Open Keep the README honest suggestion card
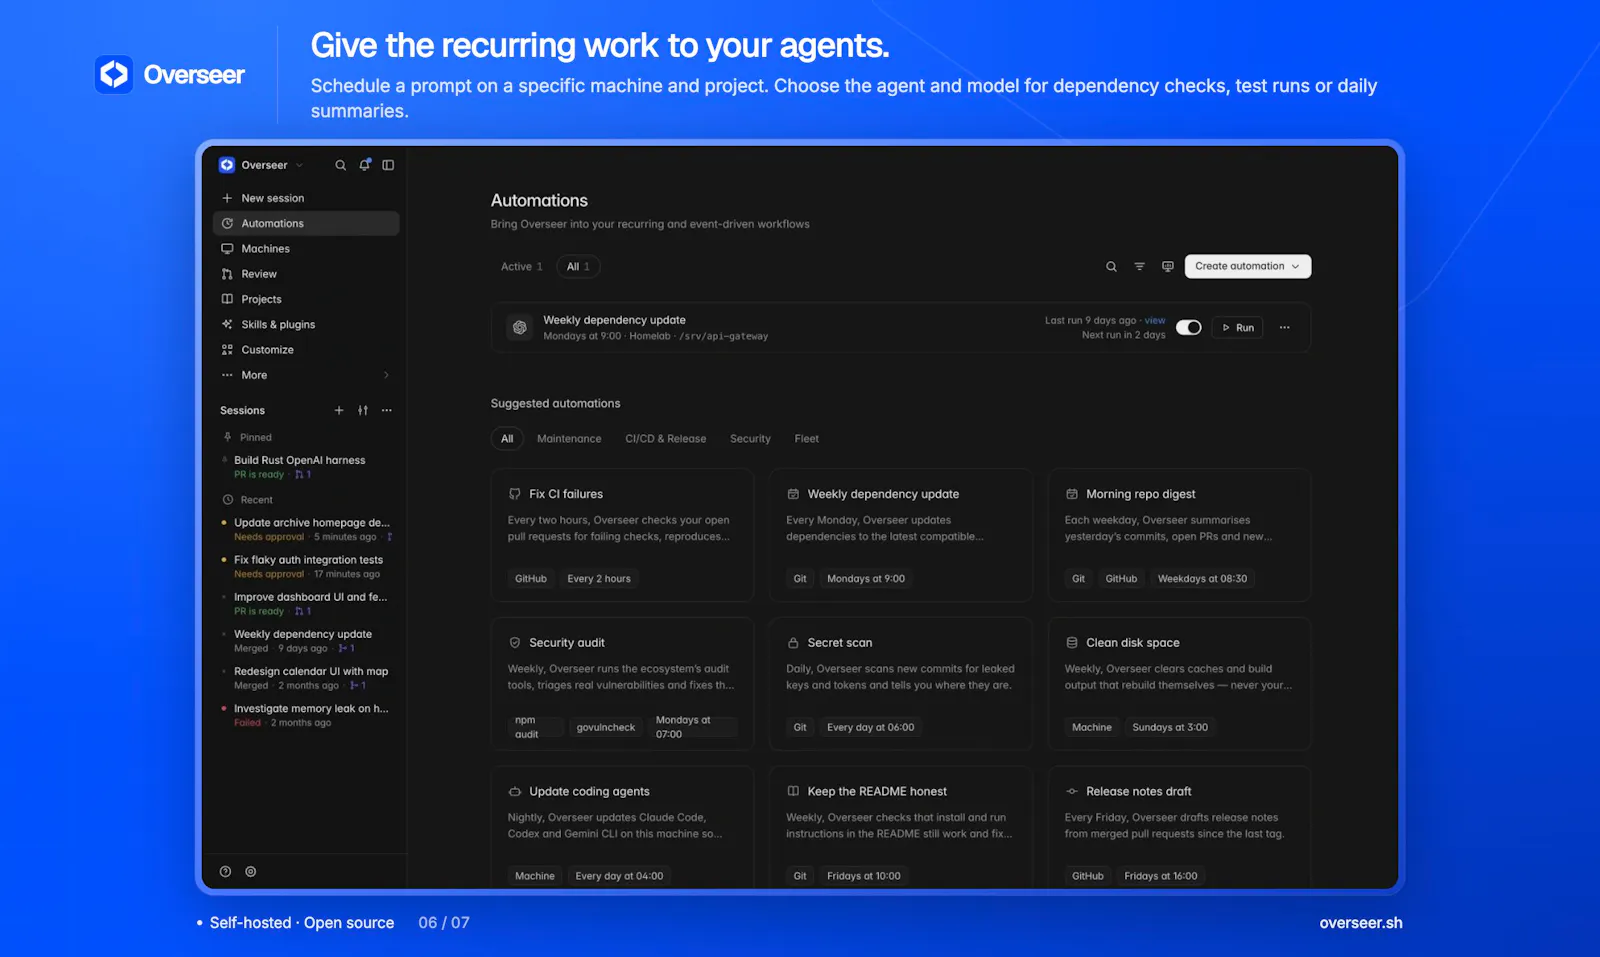 (x=900, y=827)
